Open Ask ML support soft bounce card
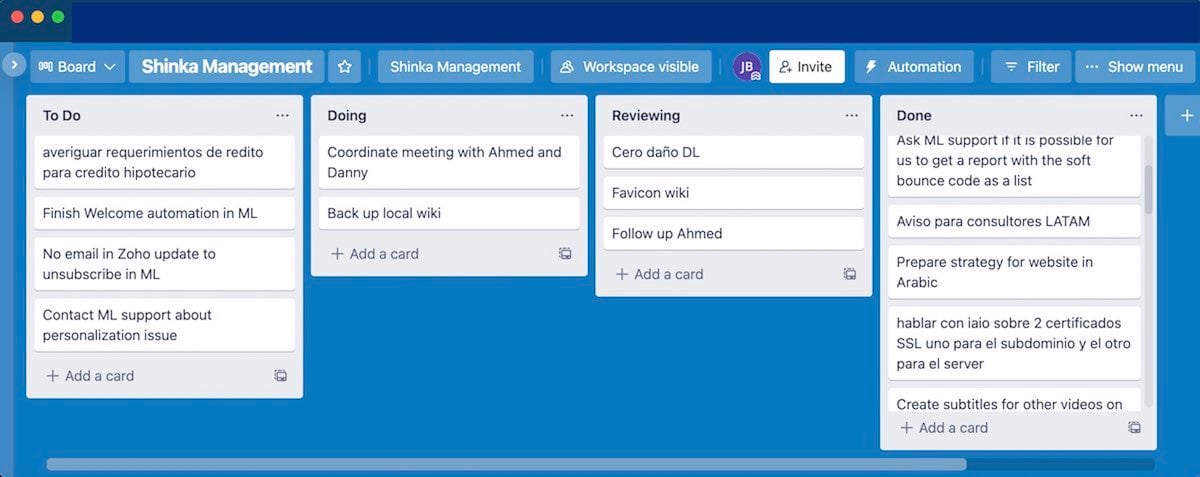 click(x=1014, y=165)
